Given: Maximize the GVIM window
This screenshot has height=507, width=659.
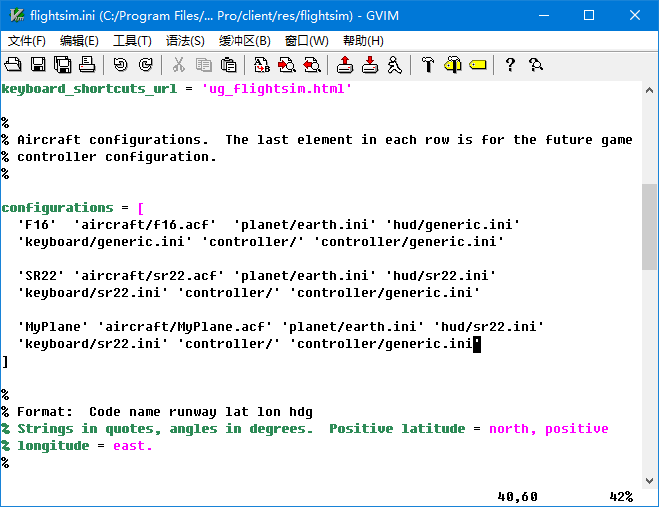Looking at the screenshot, I should pos(589,16).
